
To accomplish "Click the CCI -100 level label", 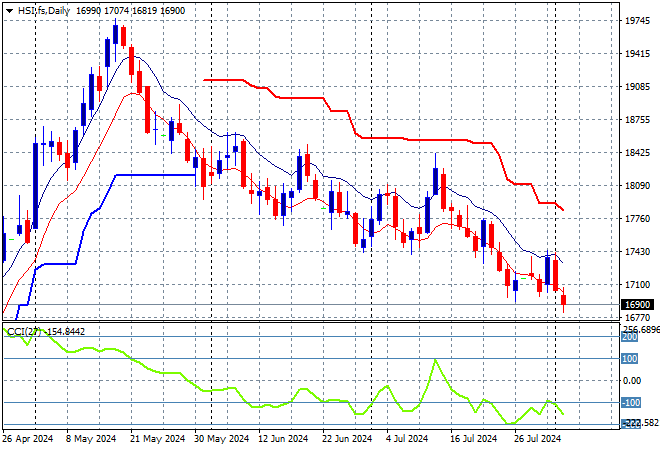I will point(630,402).
